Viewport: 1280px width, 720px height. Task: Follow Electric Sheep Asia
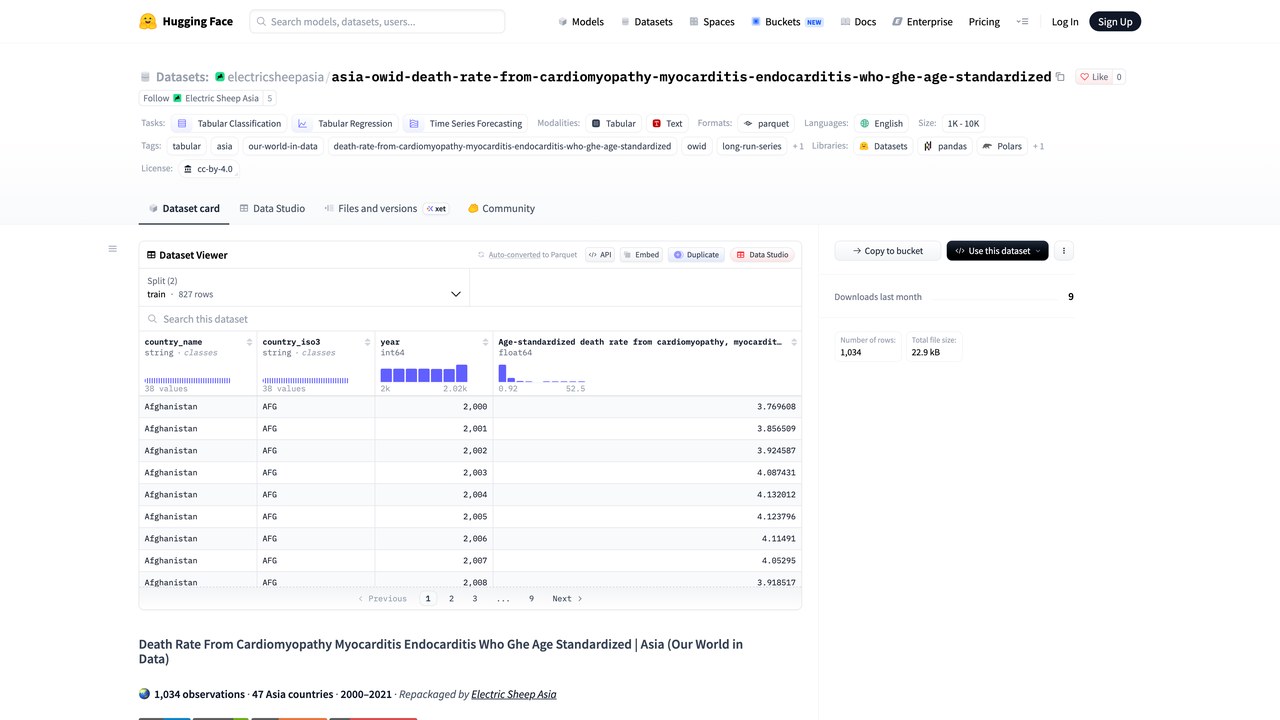click(201, 98)
